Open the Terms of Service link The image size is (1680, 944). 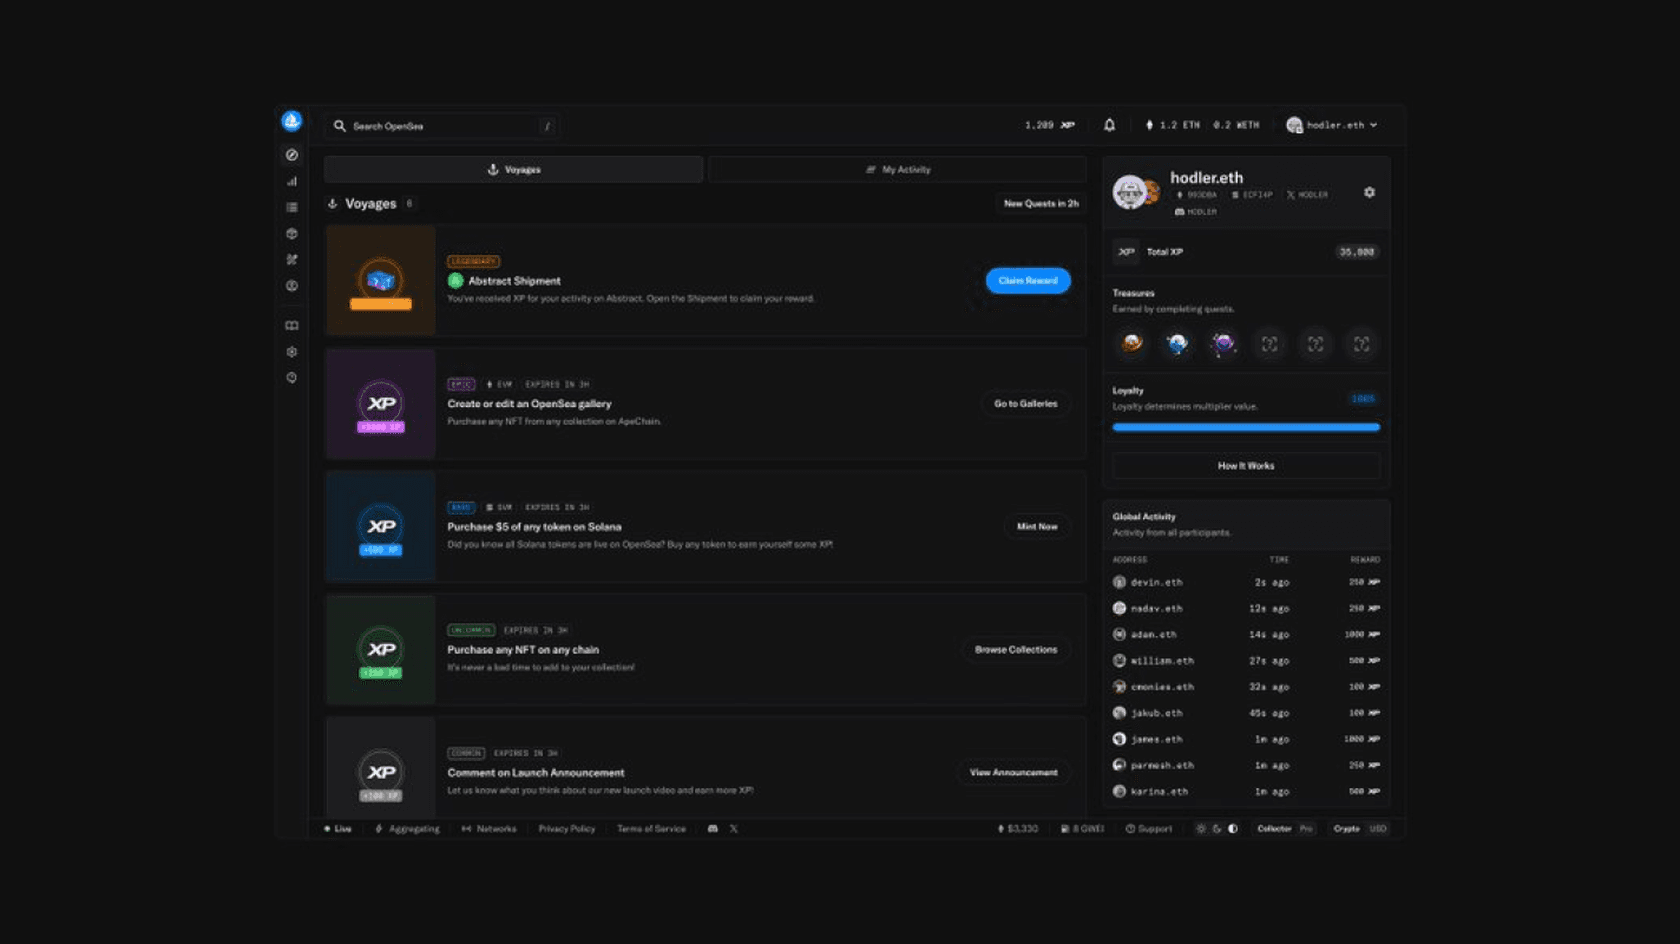pos(651,828)
